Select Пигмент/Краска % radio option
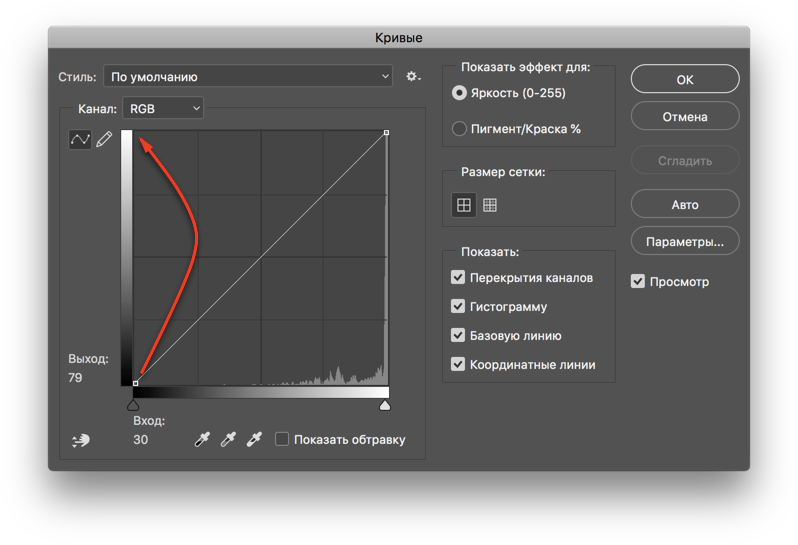This screenshot has height=545, width=798. click(x=459, y=129)
